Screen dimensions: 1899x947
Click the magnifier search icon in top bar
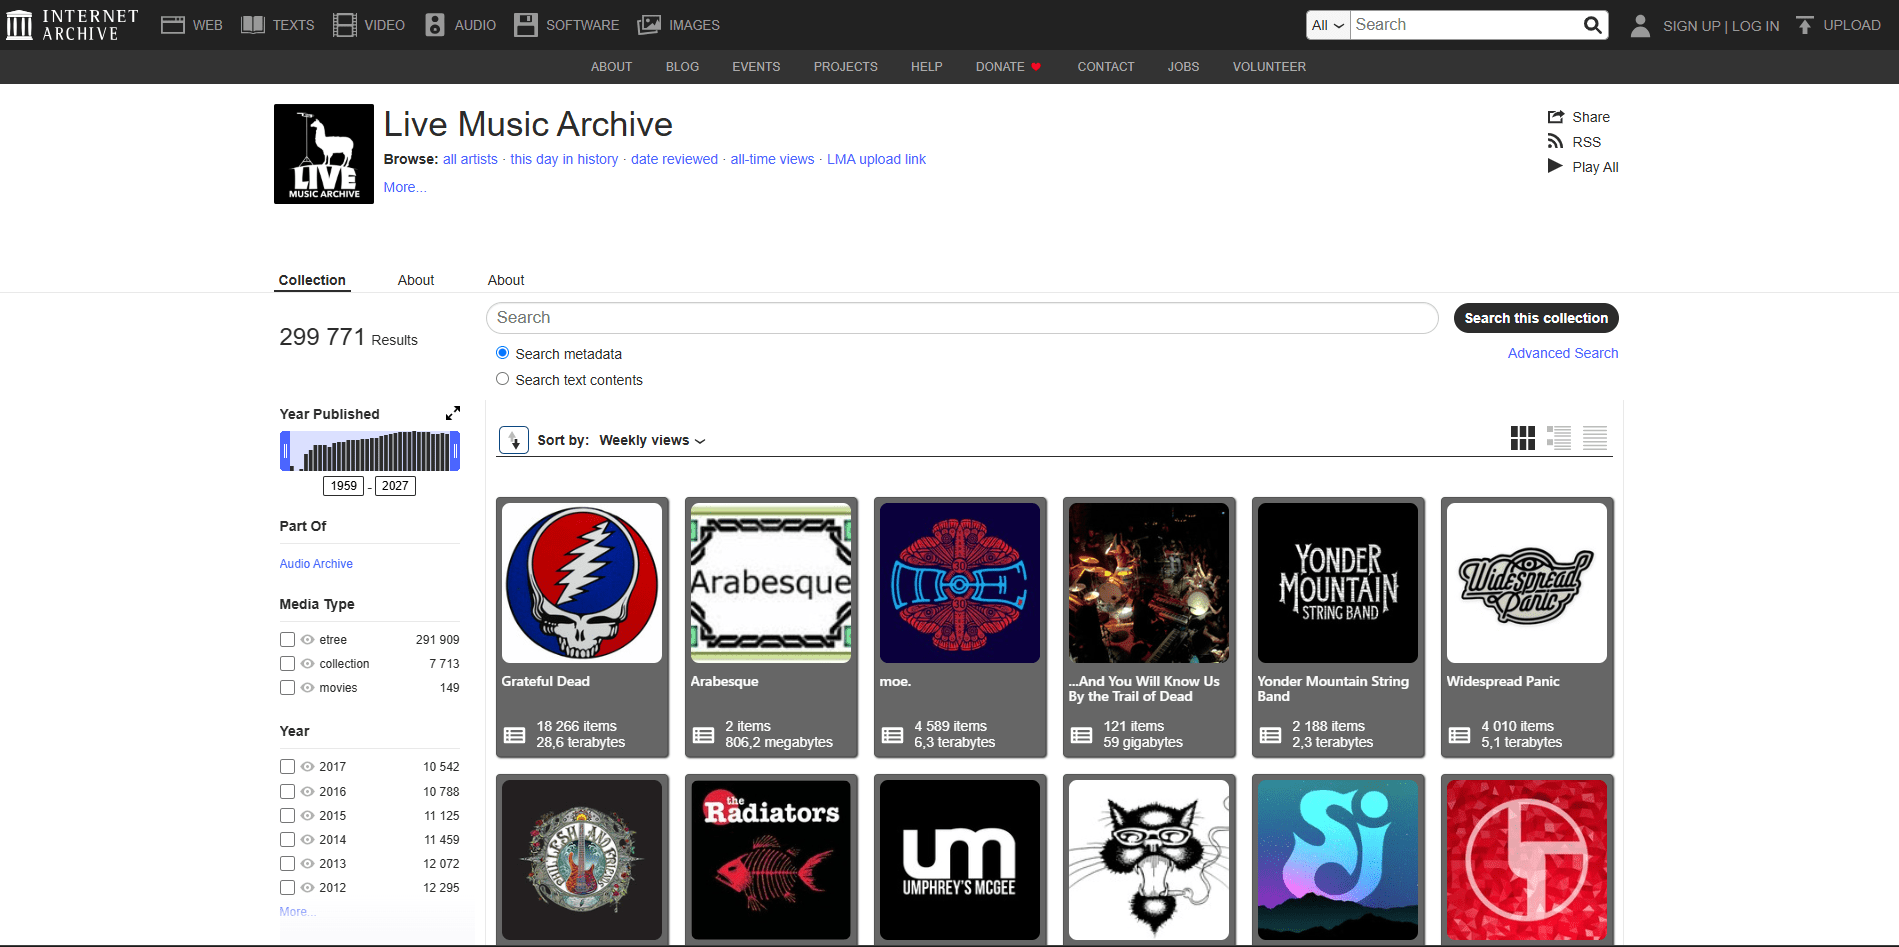tap(1593, 25)
